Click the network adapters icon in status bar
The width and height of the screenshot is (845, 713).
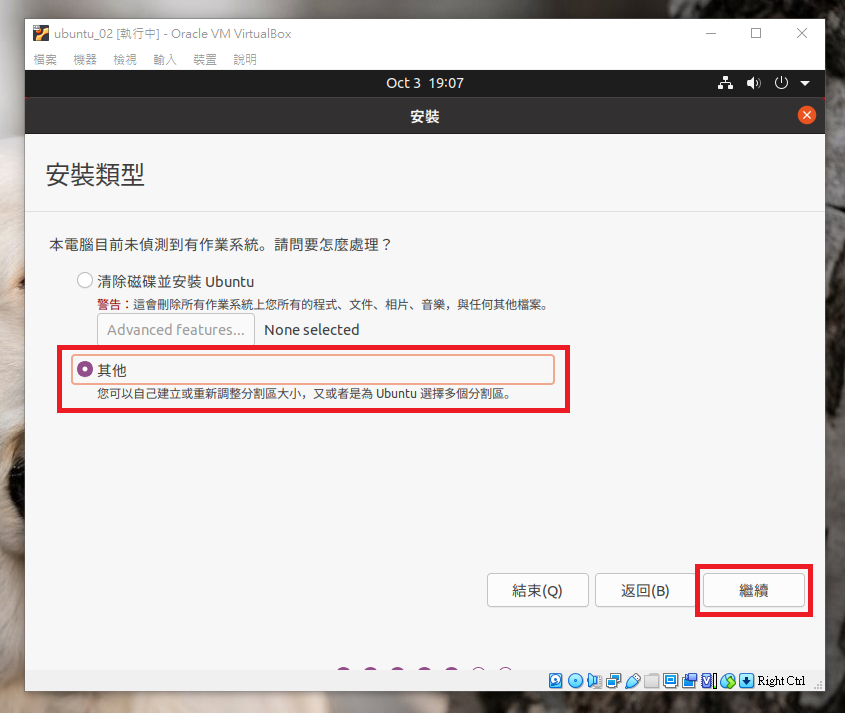pyautogui.click(x=613, y=681)
